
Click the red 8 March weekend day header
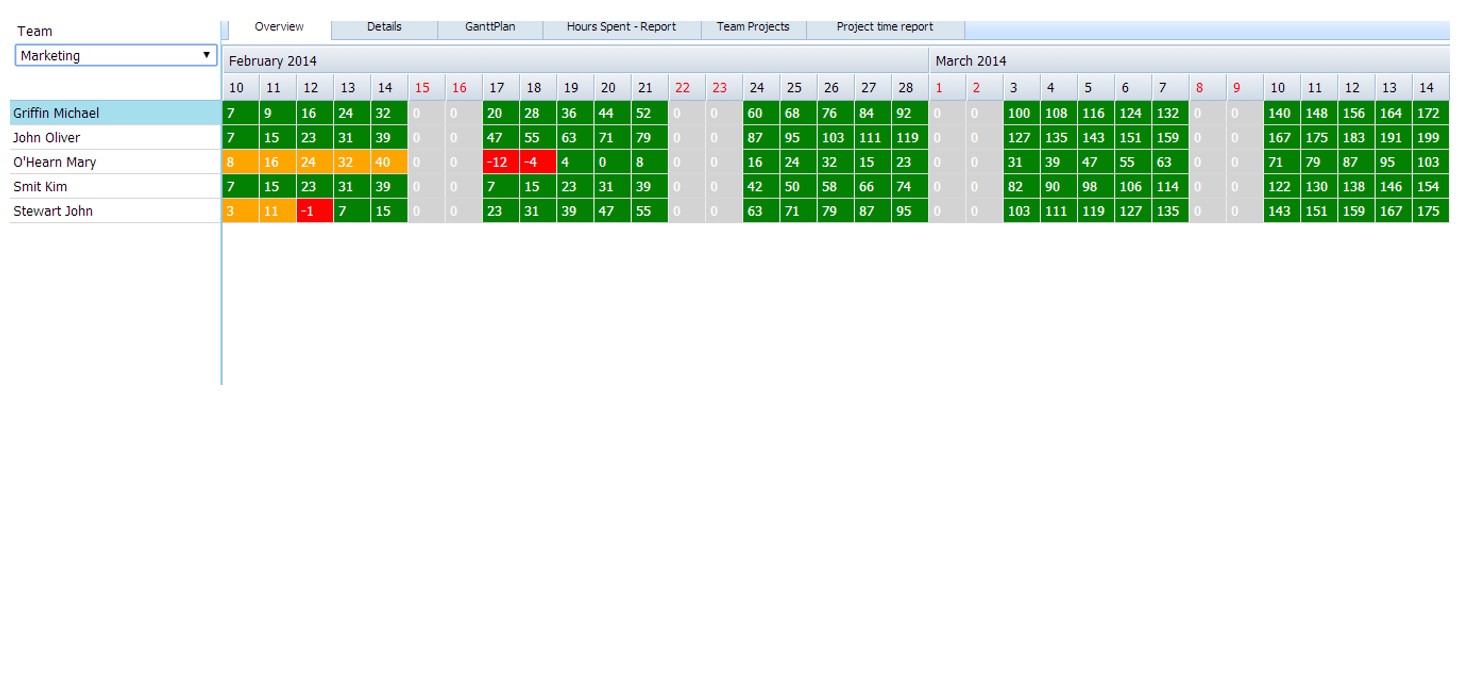[1207, 88]
